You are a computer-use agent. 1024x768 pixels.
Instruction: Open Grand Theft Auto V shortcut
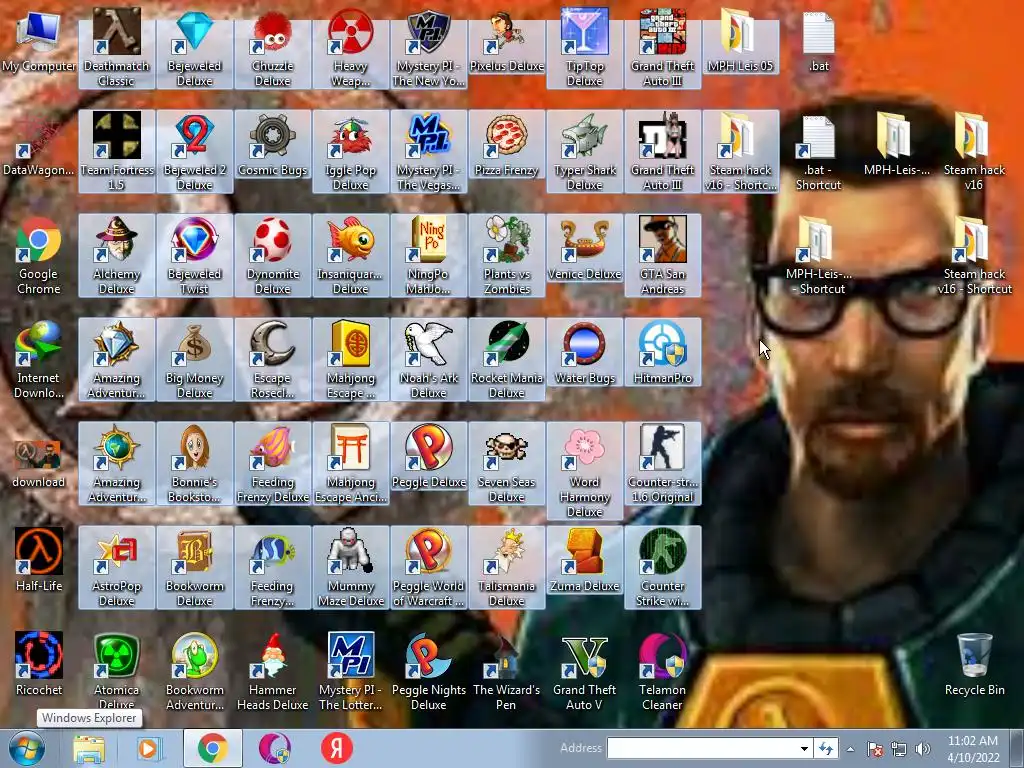(x=584, y=671)
